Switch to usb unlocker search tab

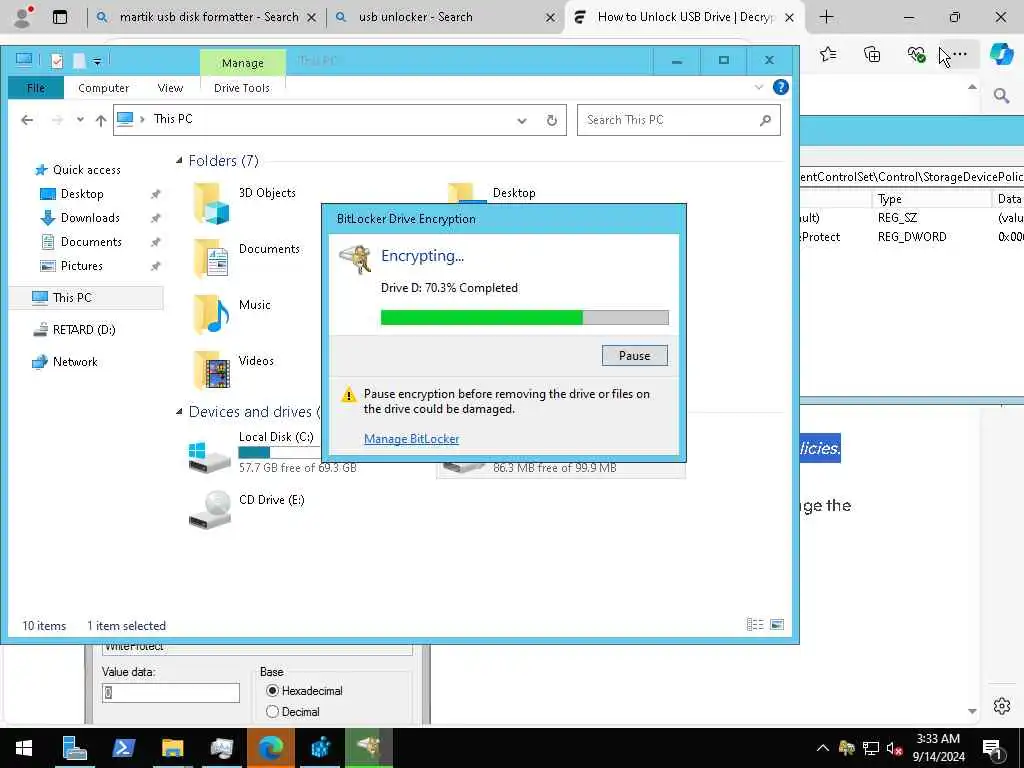click(x=445, y=17)
